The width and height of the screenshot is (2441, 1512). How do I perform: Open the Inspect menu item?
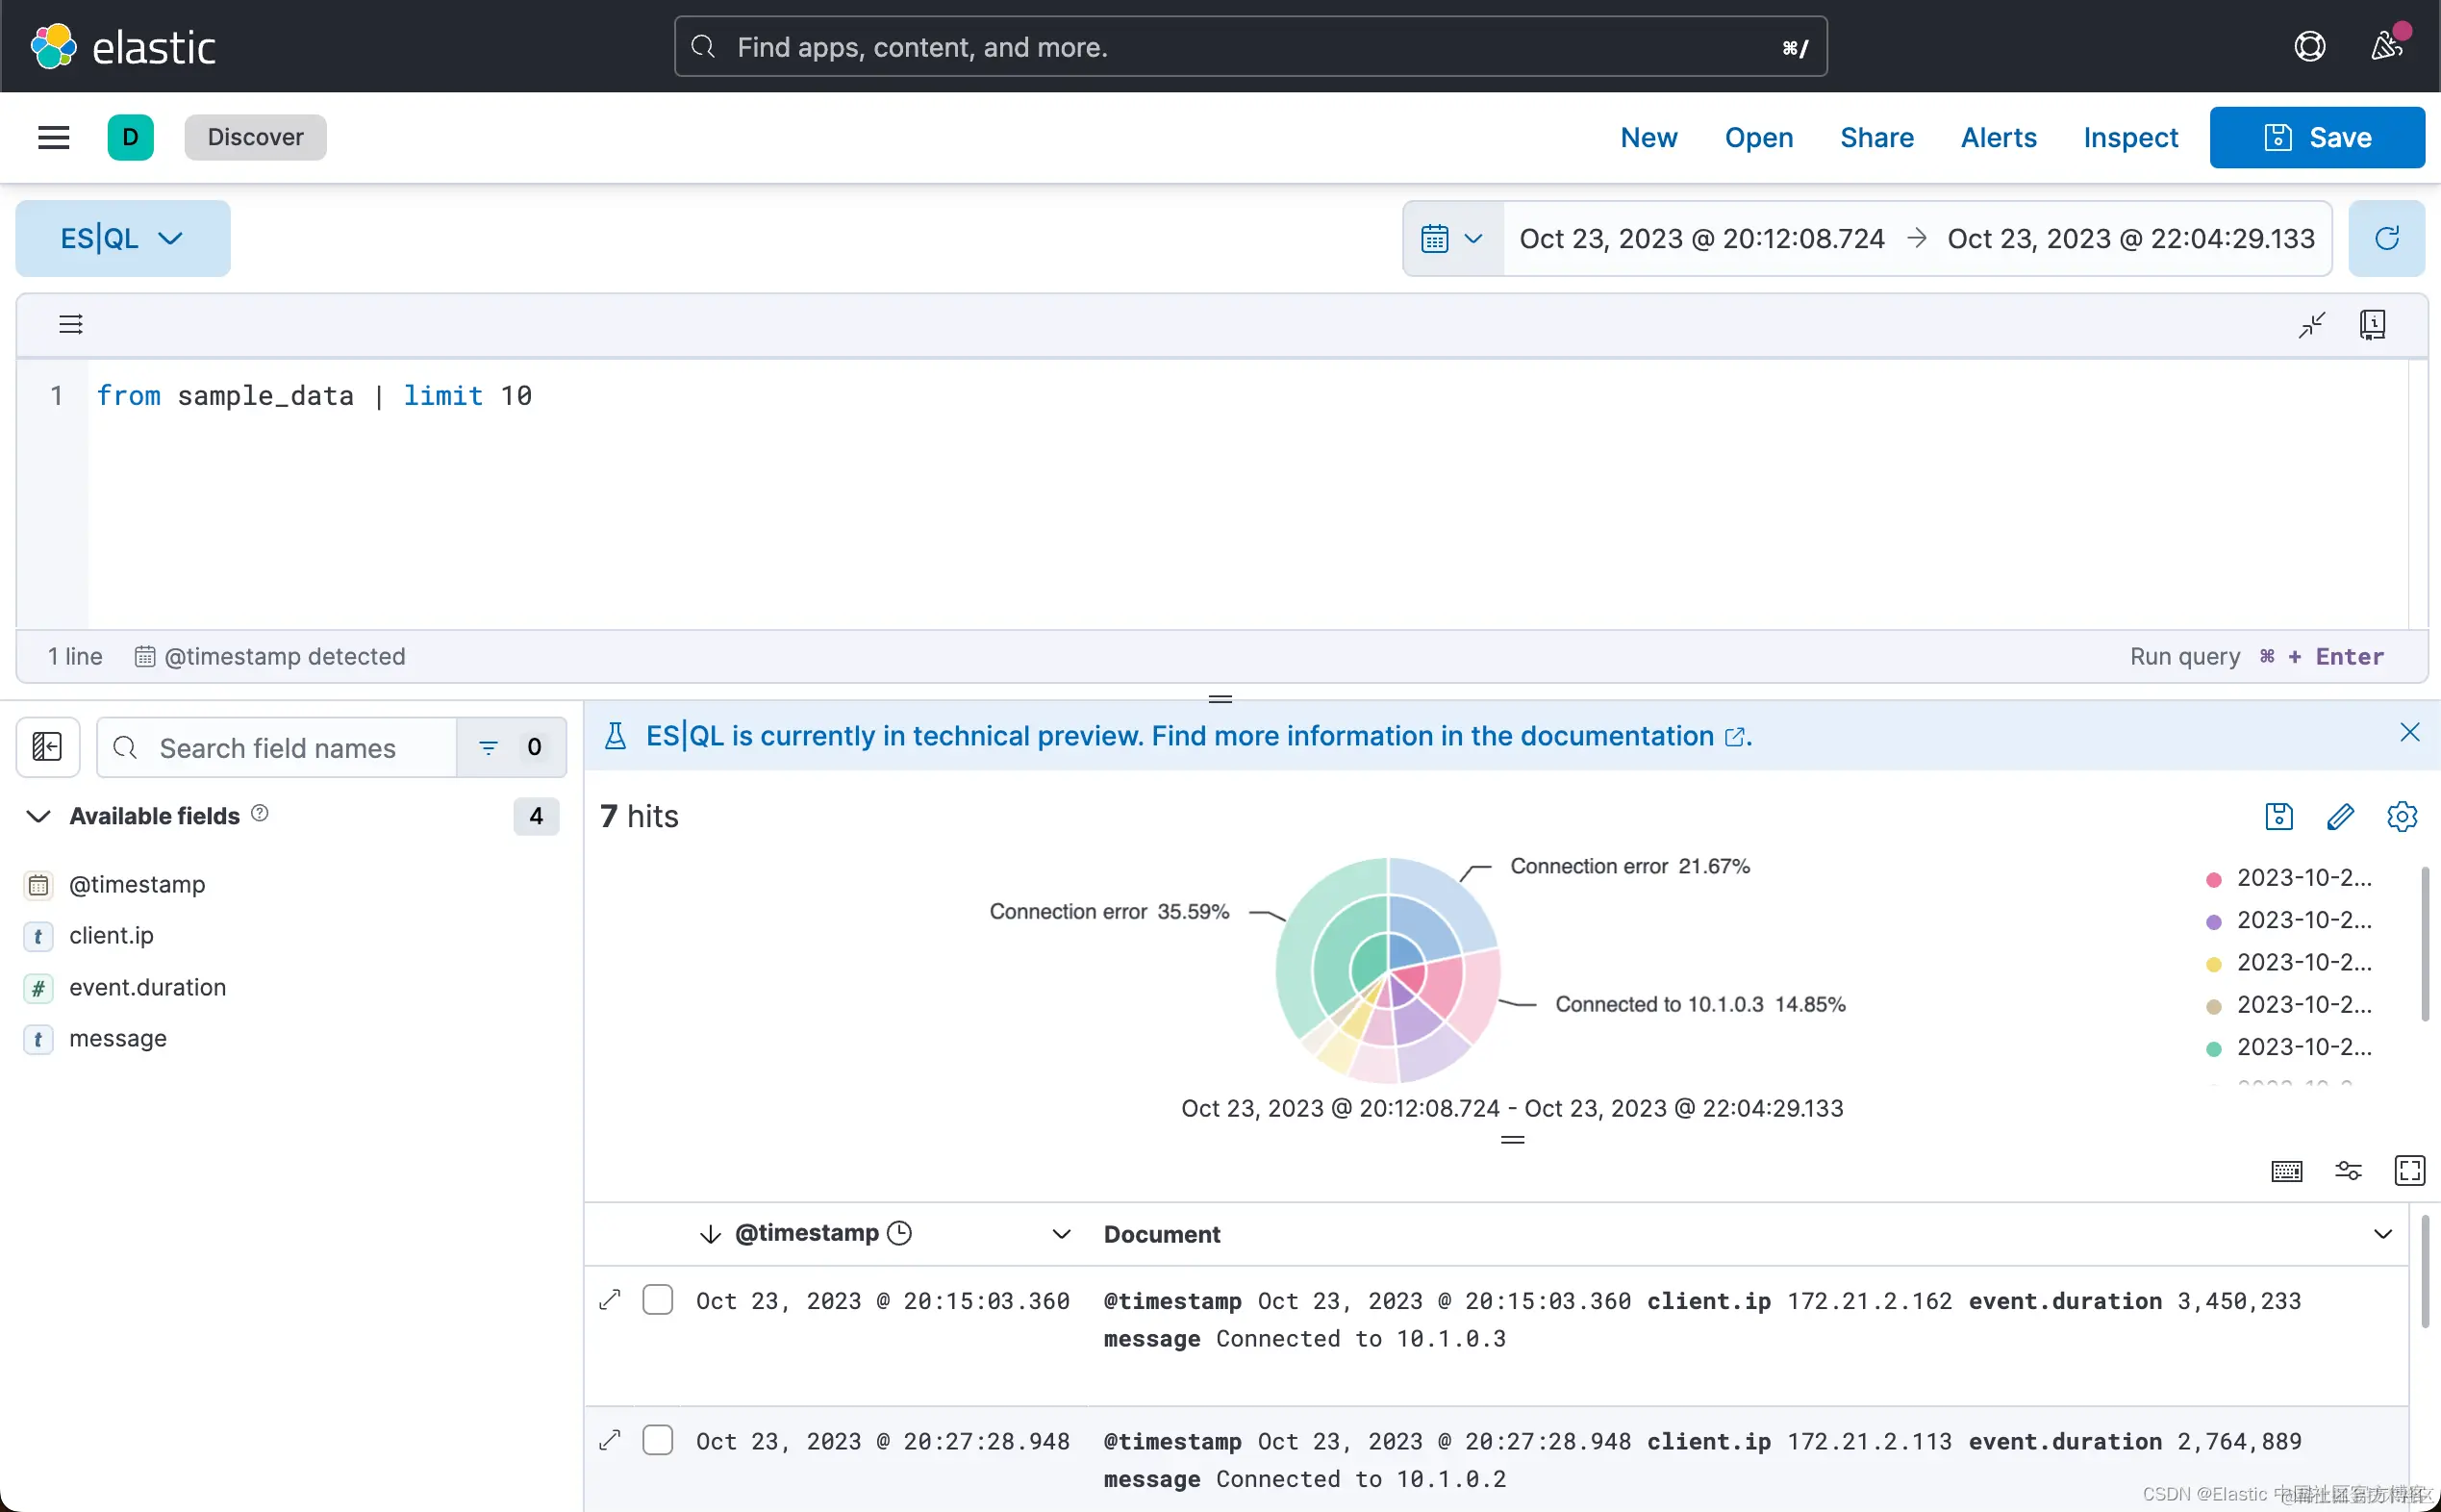(2130, 137)
